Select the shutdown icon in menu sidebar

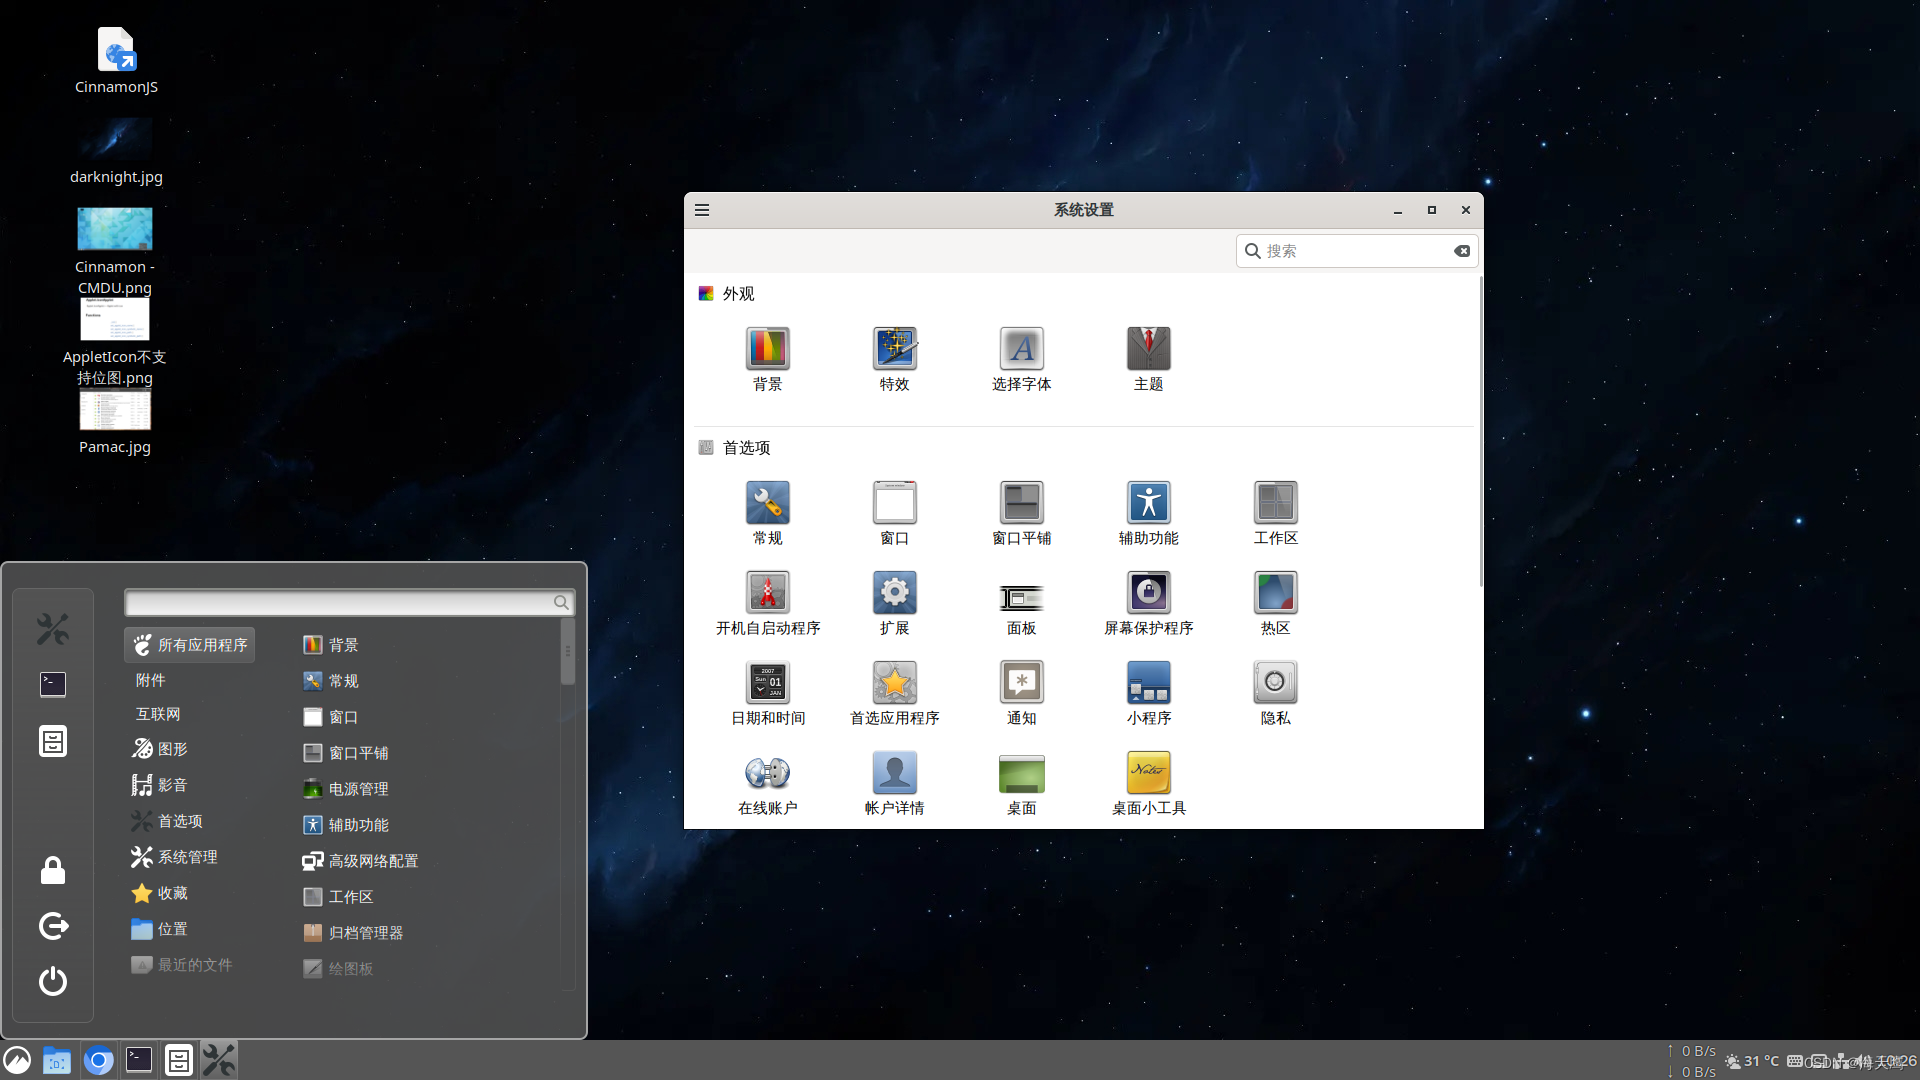[52, 982]
